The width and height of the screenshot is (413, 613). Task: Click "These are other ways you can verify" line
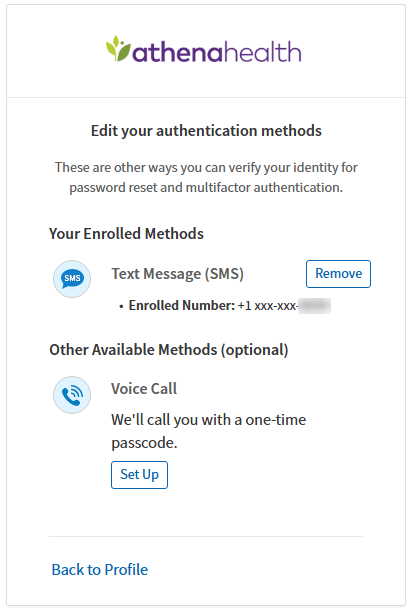[x=206, y=167]
